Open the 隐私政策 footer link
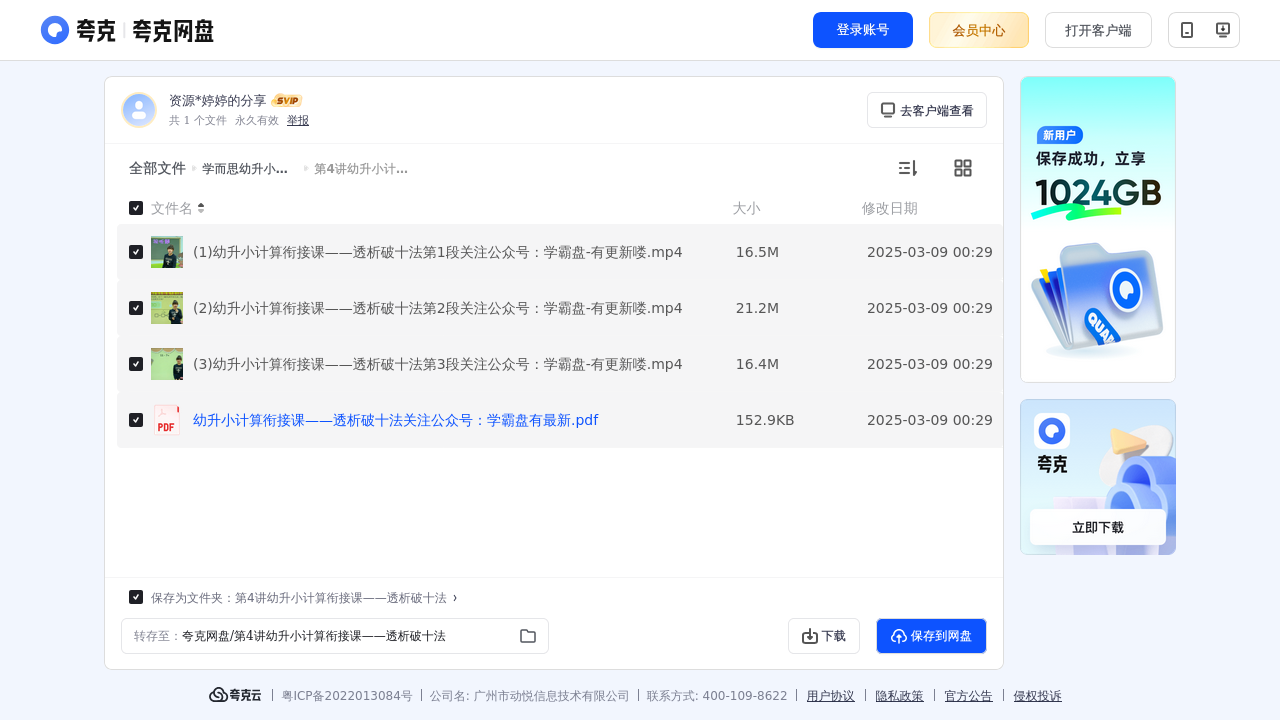This screenshot has height=720, width=1280. point(900,696)
